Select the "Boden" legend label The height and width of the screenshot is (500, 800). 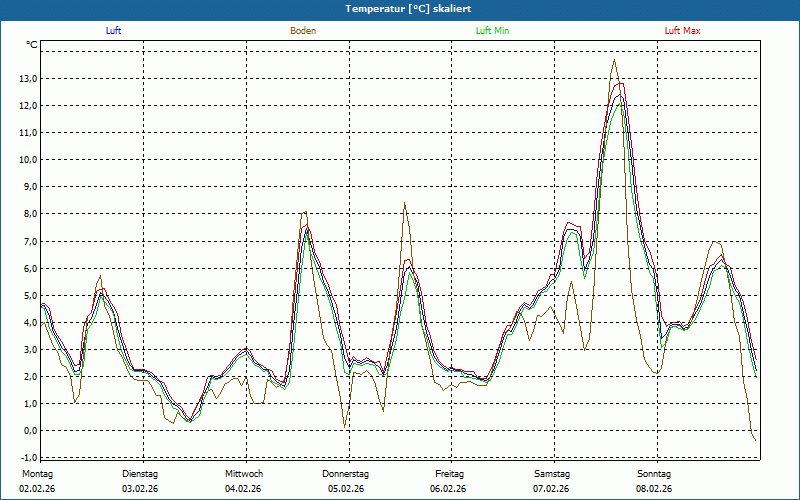coord(303,31)
